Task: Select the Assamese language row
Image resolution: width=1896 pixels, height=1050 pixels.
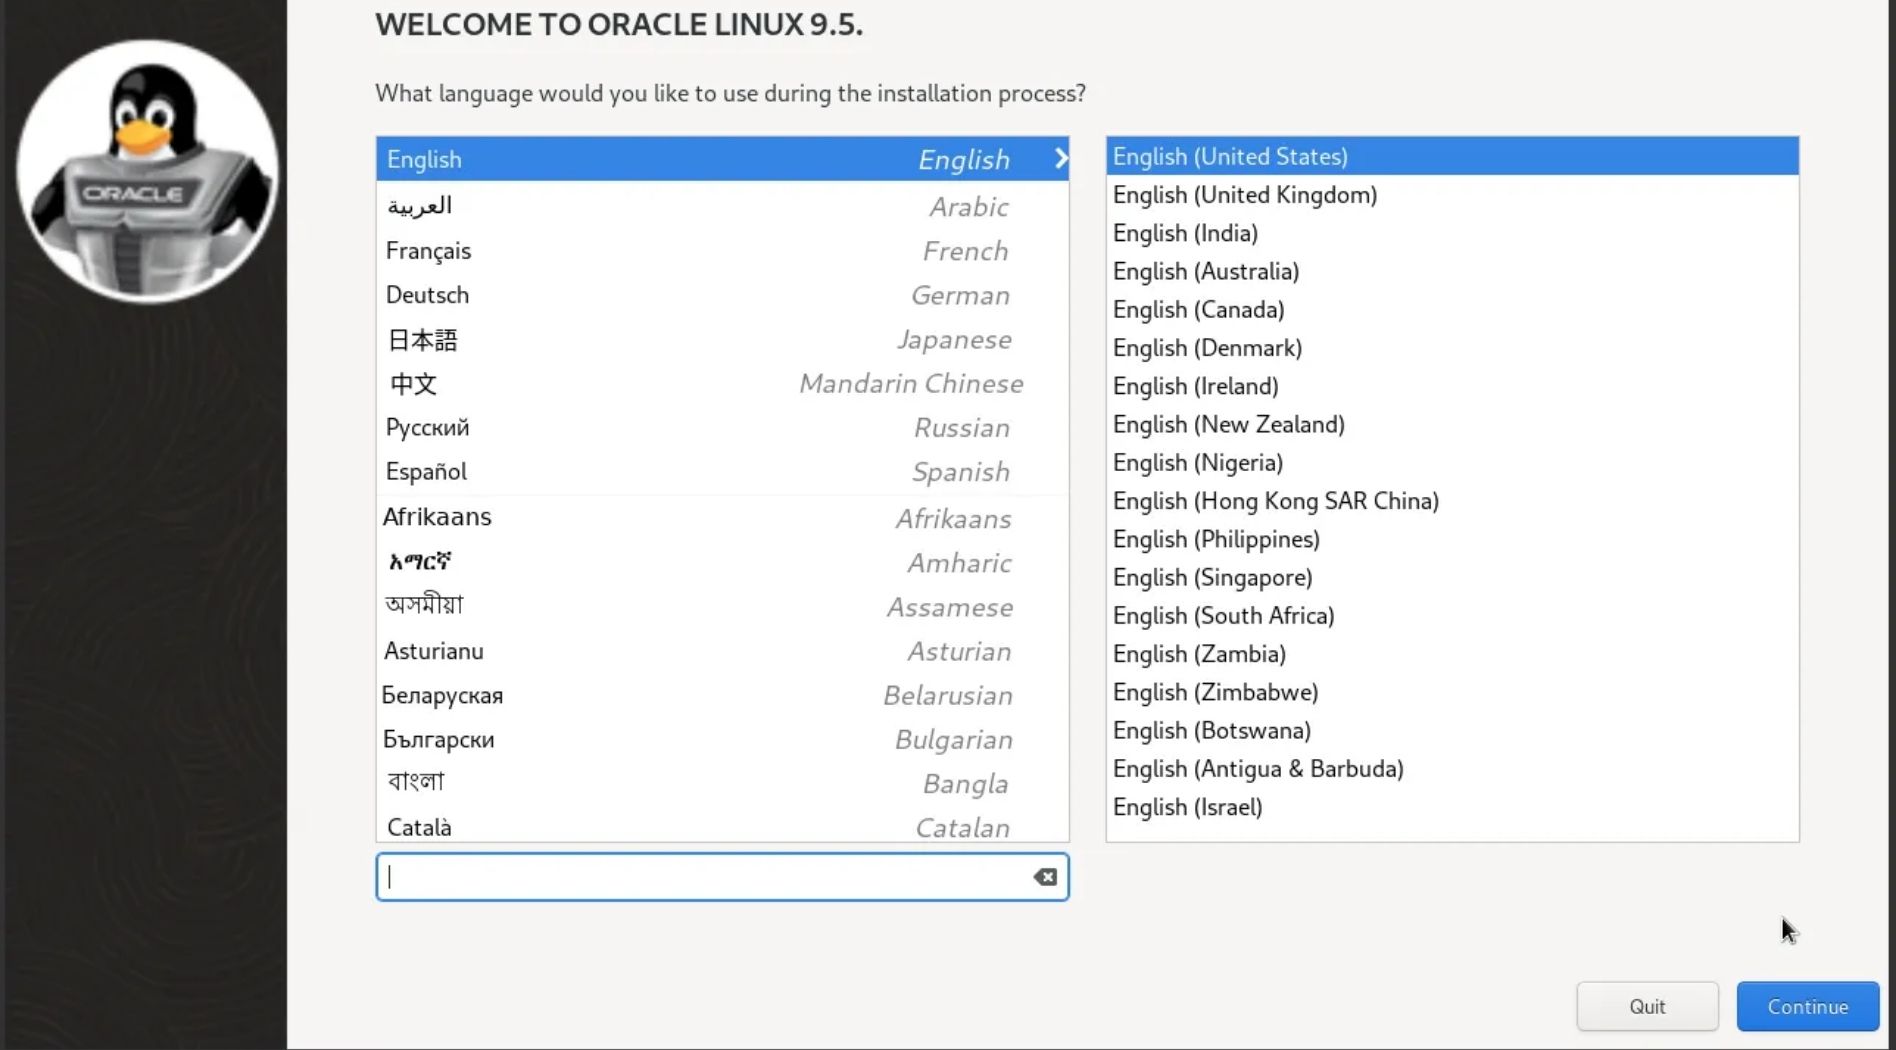Action: tap(722, 607)
